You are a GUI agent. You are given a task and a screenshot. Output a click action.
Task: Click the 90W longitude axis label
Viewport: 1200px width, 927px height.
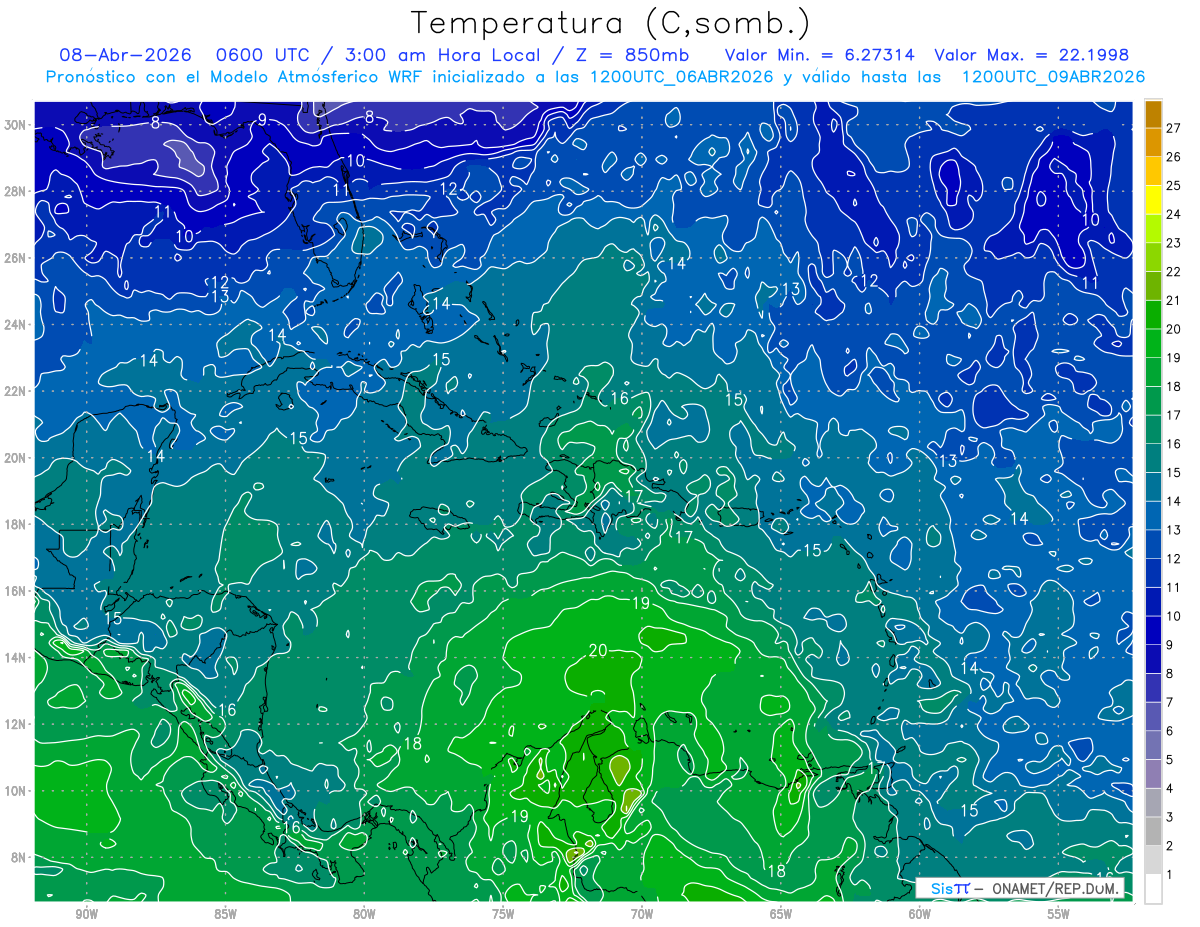86,914
